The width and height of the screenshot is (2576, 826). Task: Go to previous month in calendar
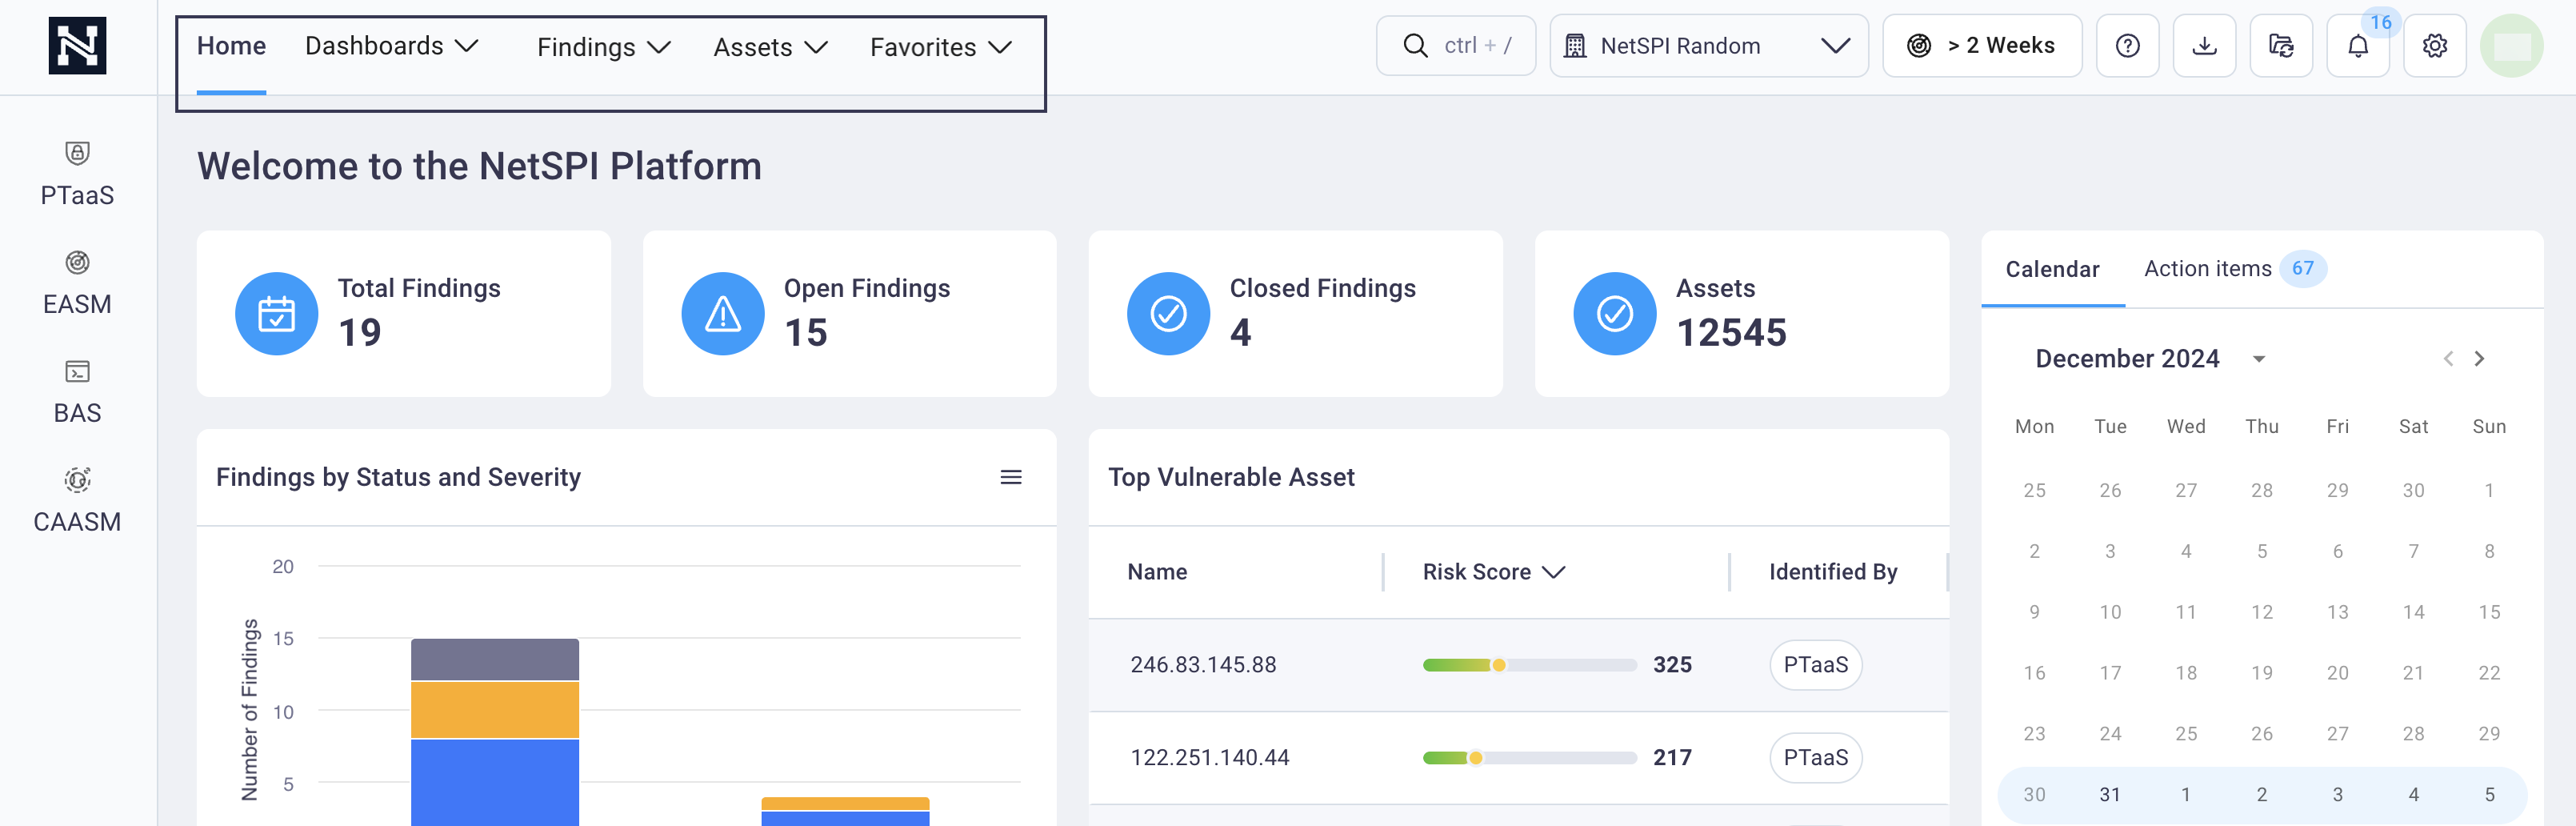(2448, 359)
